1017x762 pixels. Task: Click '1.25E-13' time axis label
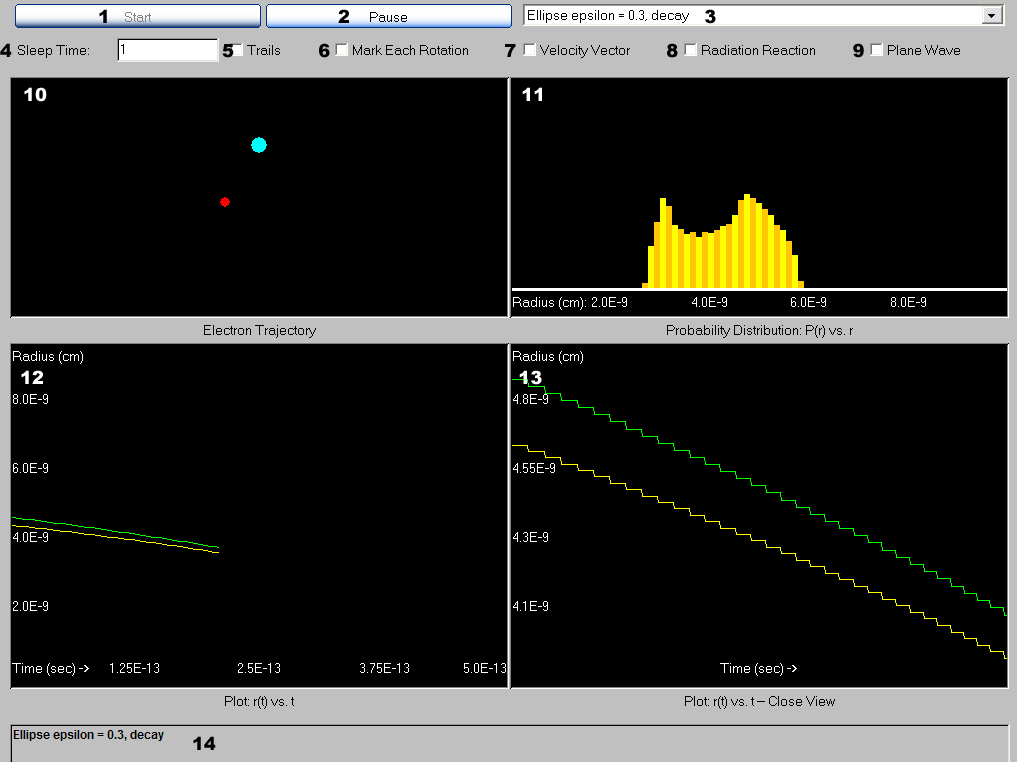(134, 668)
